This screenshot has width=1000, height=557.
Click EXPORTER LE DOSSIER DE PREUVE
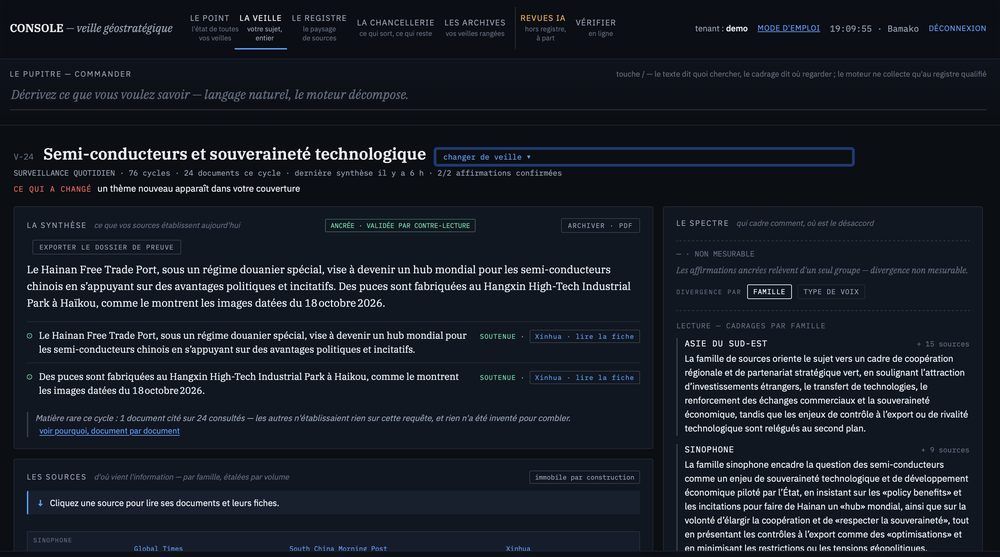(107, 248)
